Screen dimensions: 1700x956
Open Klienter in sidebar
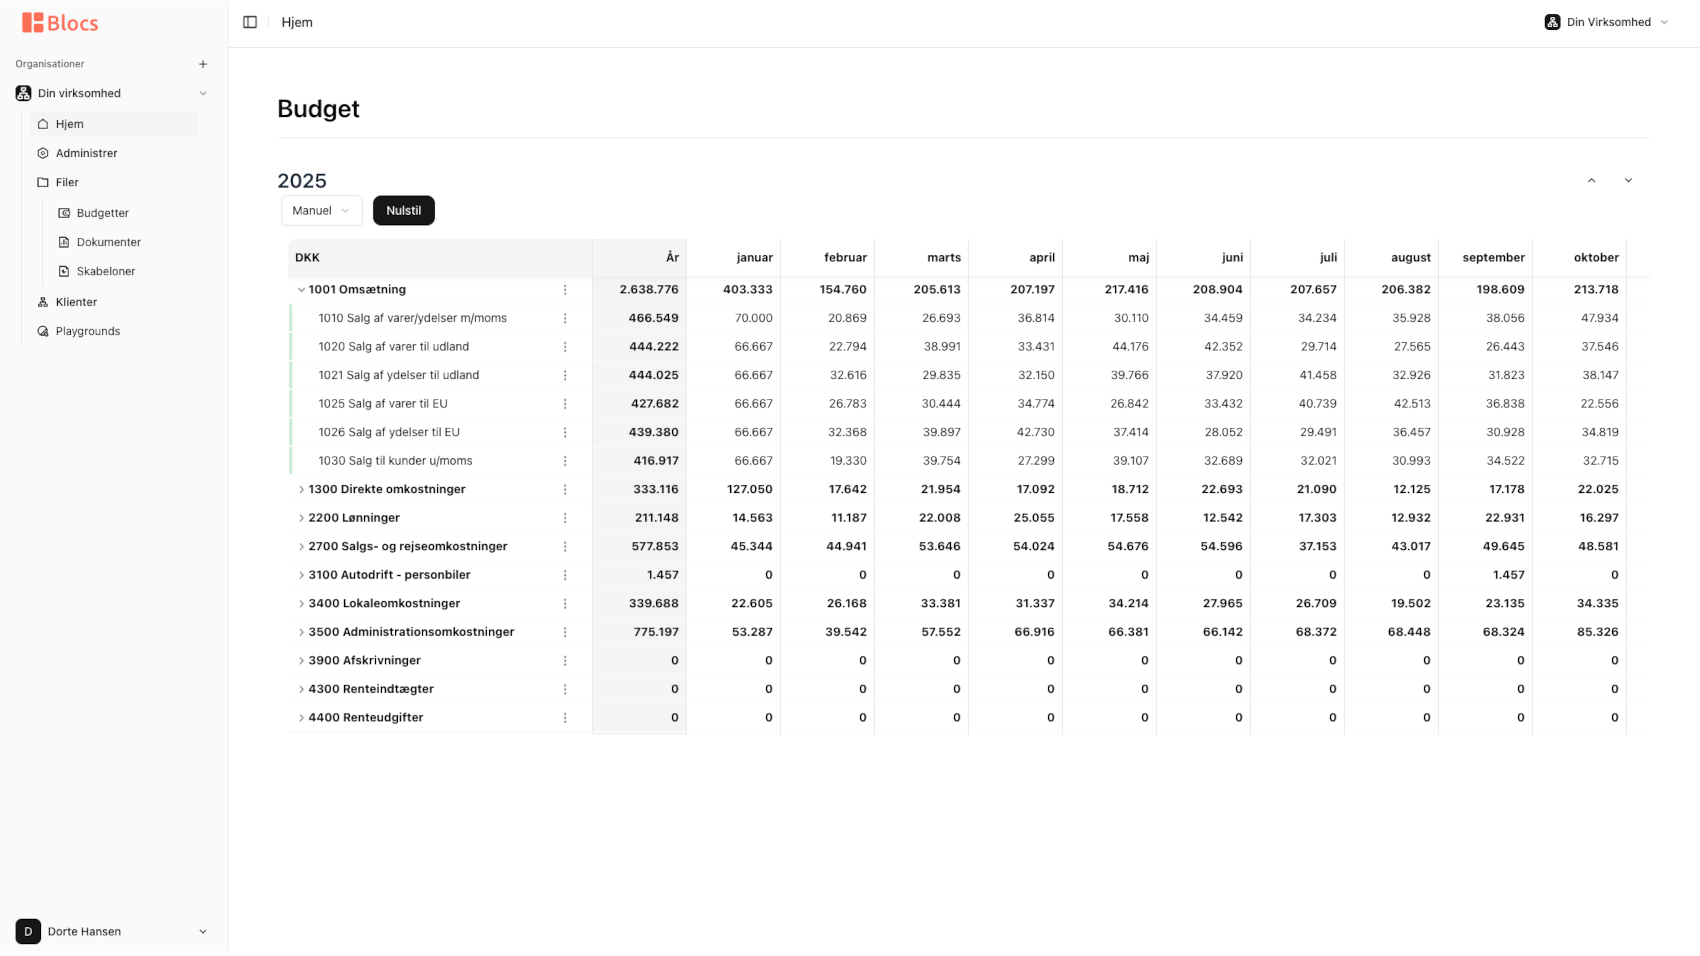76,302
